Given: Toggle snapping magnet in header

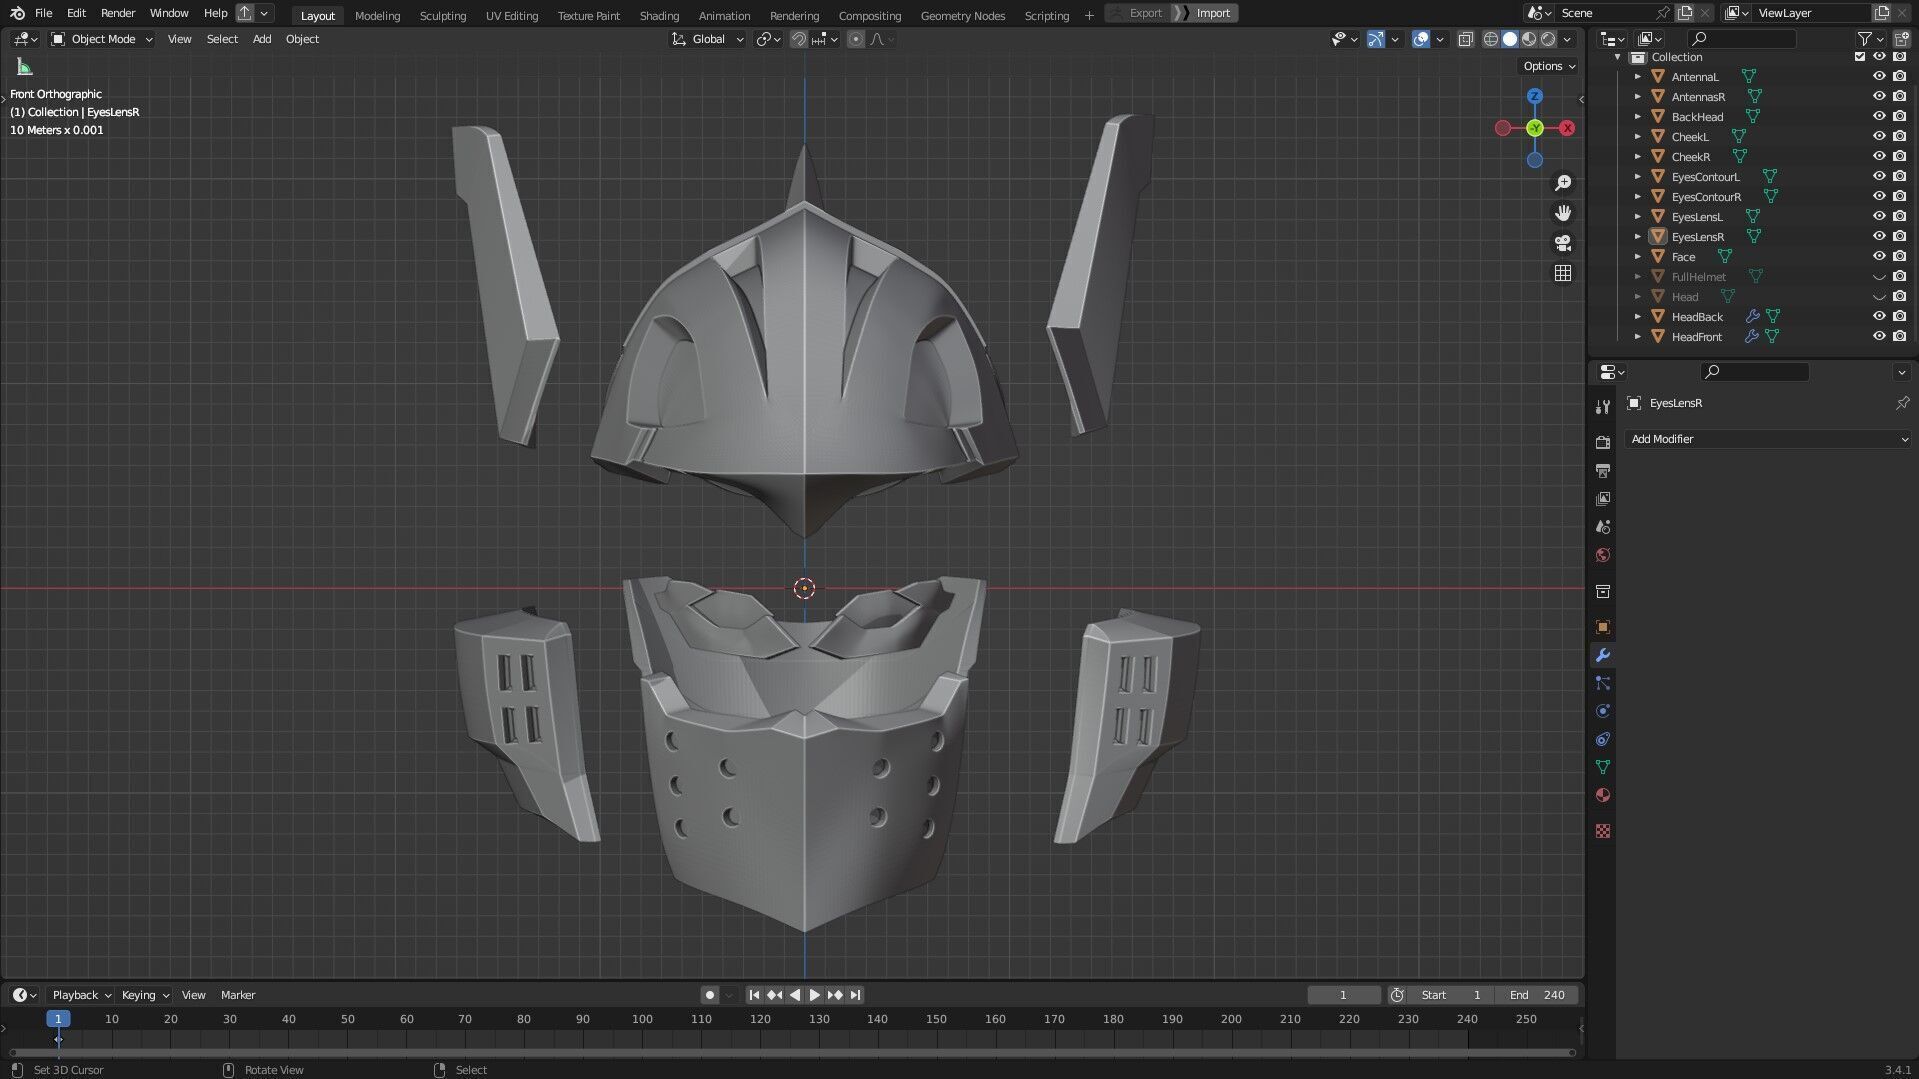Looking at the screenshot, I should pos(798,39).
